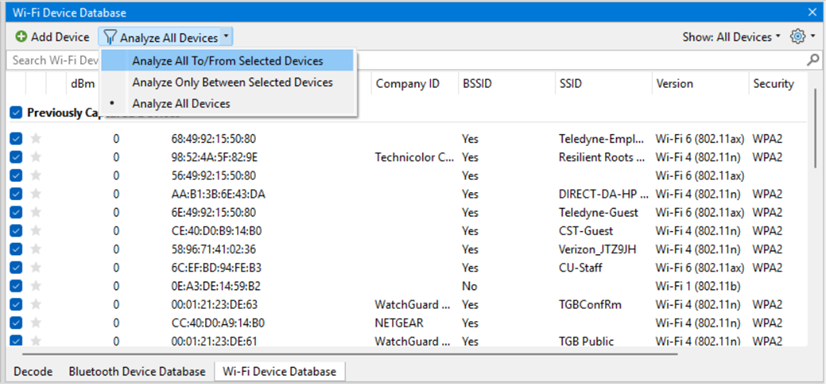Screen dimensions: 826x384
Task: Click the green Add Device plus icon
Action: click(x=21, y=37)
